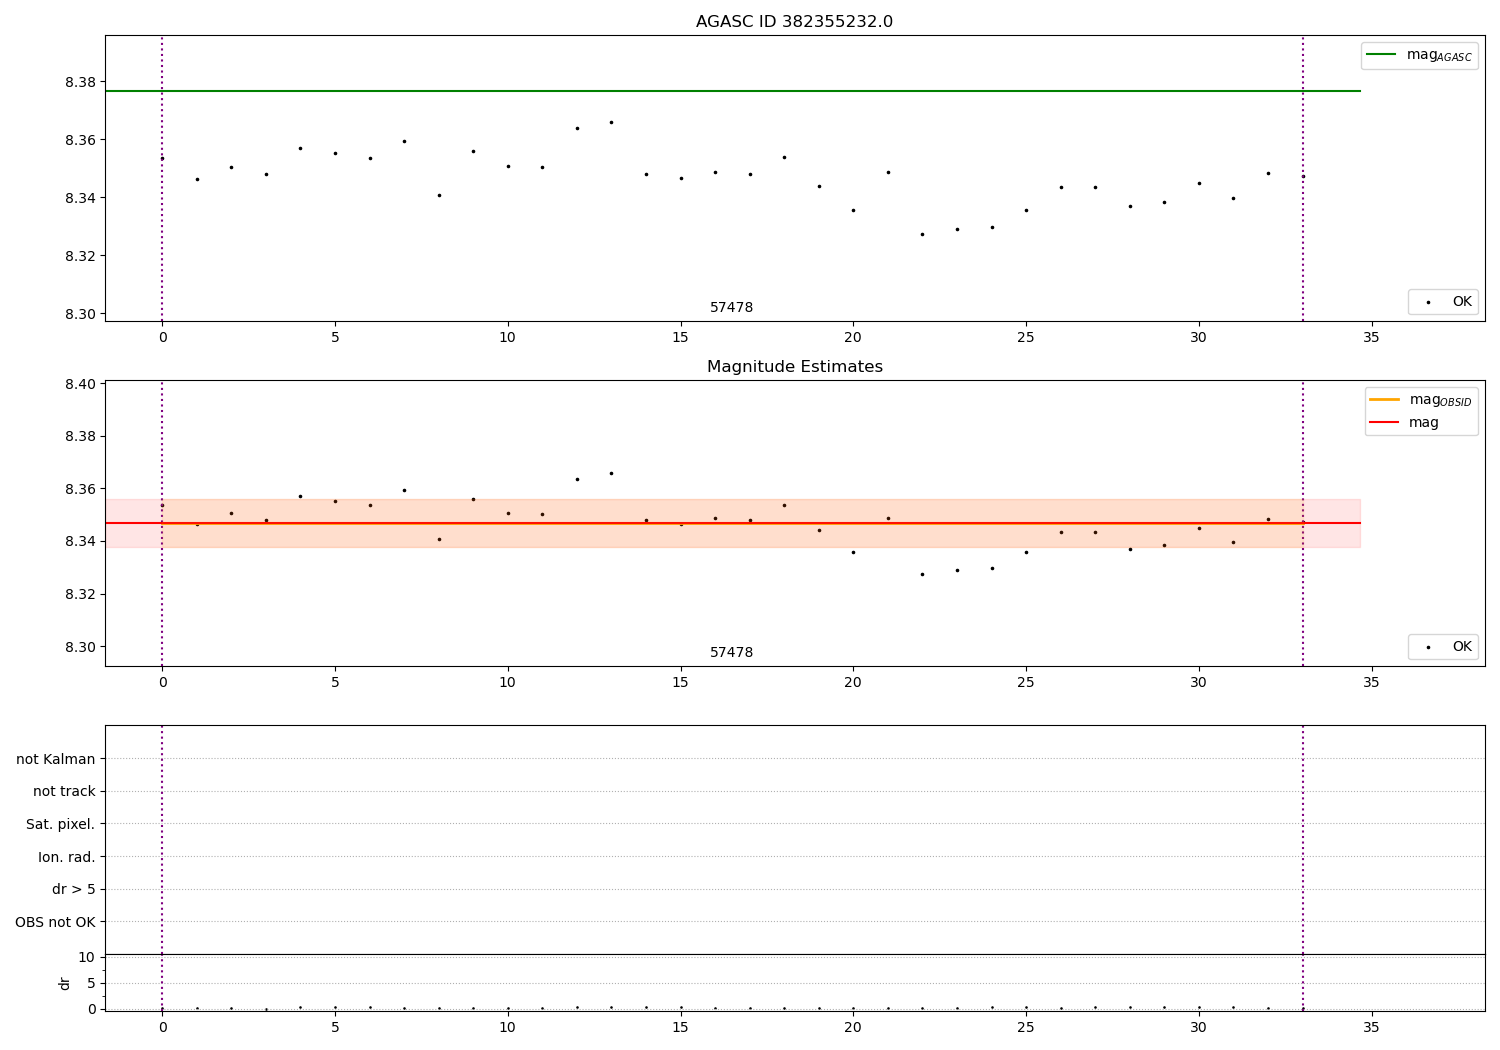
Task: Select the red 'mag' legend line sample
Action: 1385,423
